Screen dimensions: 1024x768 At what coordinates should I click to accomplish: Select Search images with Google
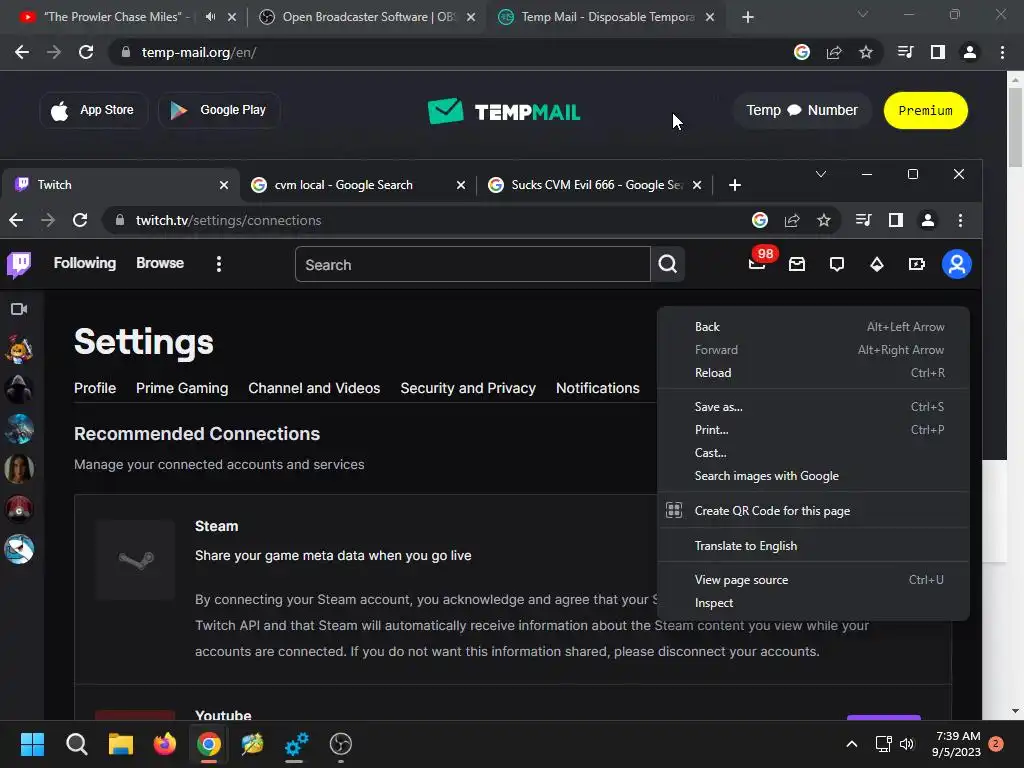tap(813, 476)
